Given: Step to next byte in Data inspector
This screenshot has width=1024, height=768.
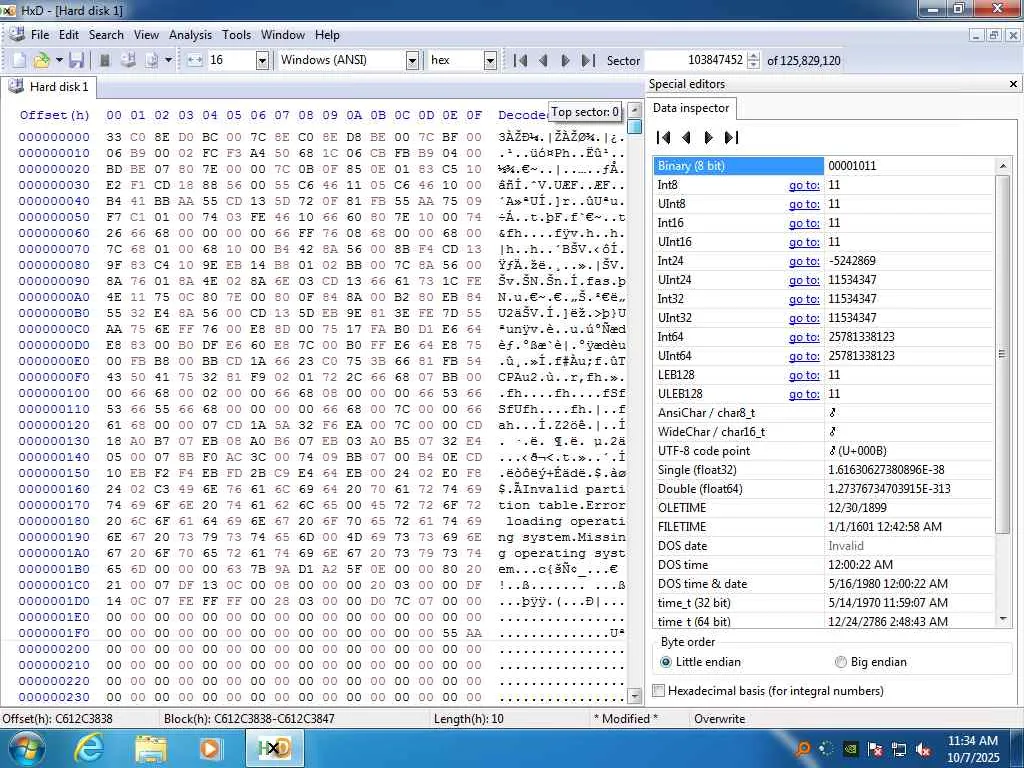Looking at the screenshot, I should 709,137.
